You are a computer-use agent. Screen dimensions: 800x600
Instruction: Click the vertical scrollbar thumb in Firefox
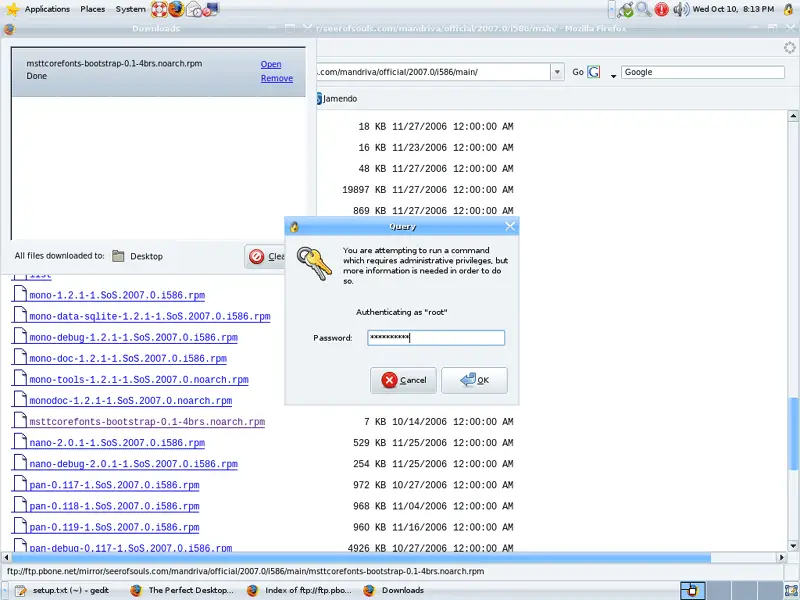793,433
